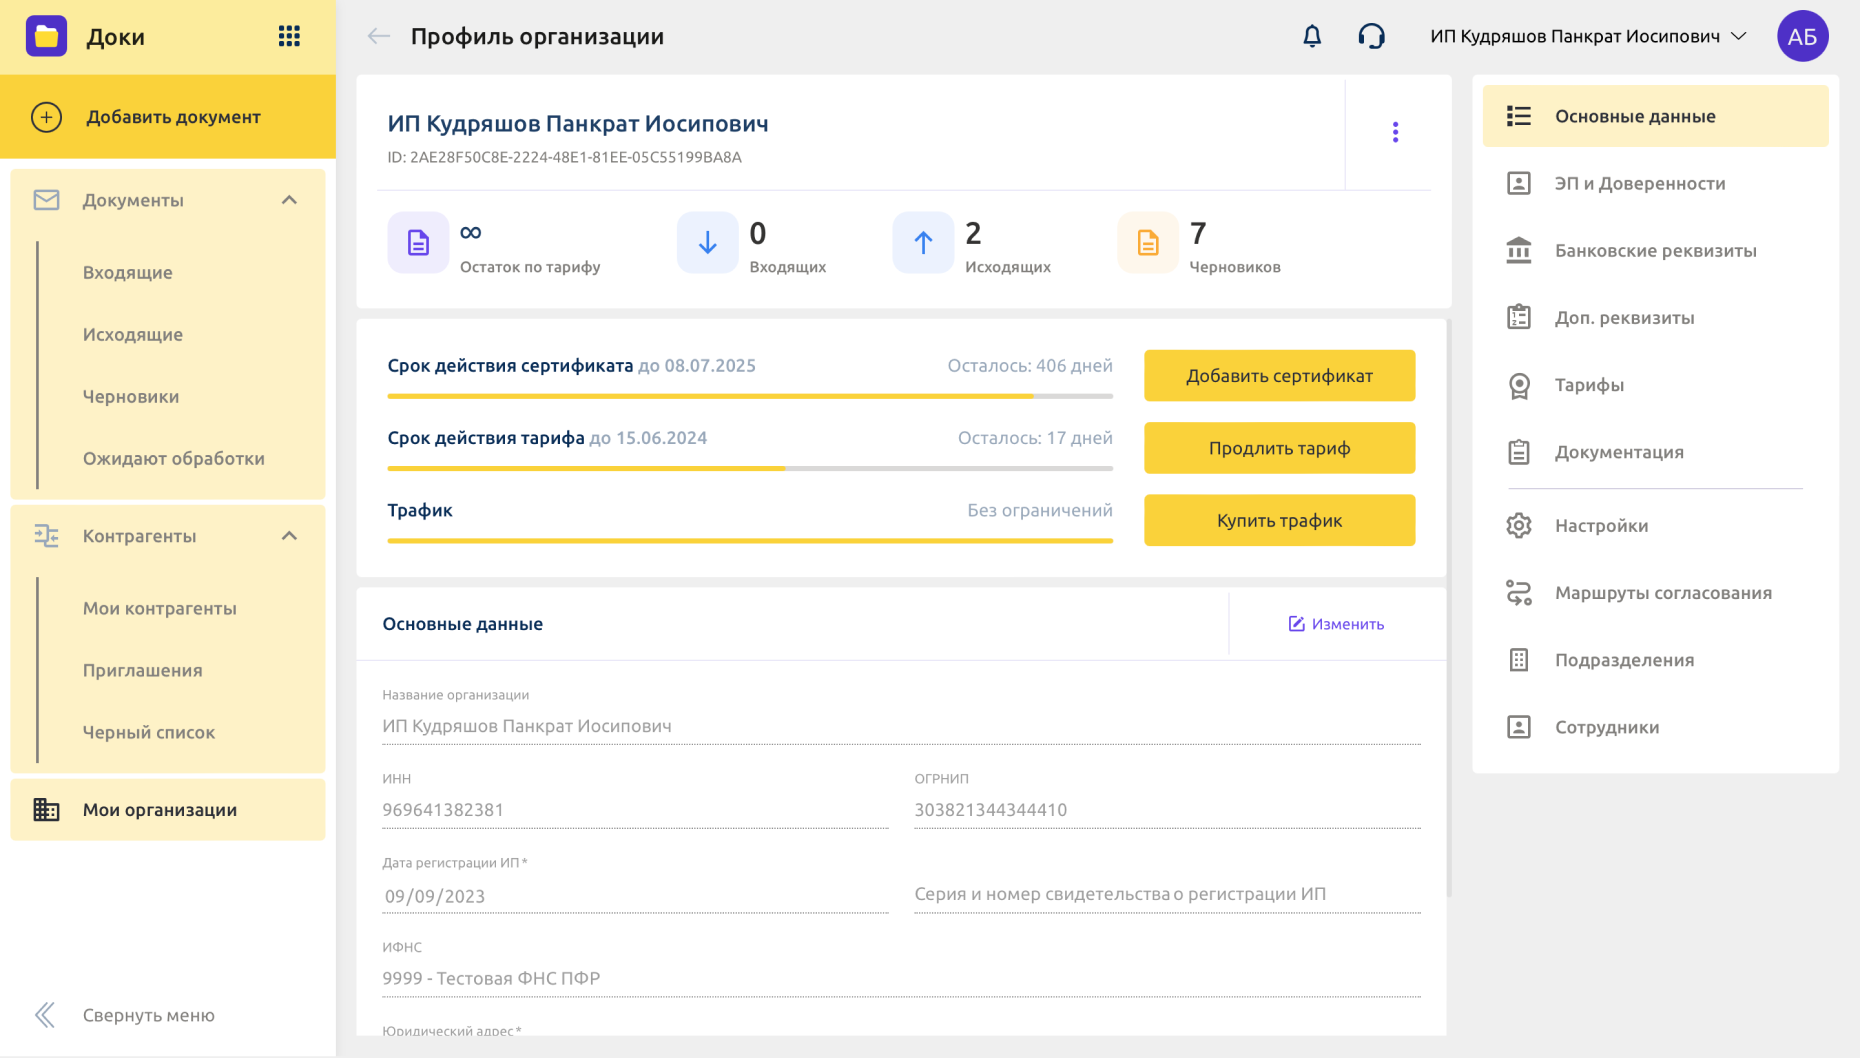The image size is (1860, 1058).
Task: Click the plus icon for Добавить документ
Action: (46, 117)
